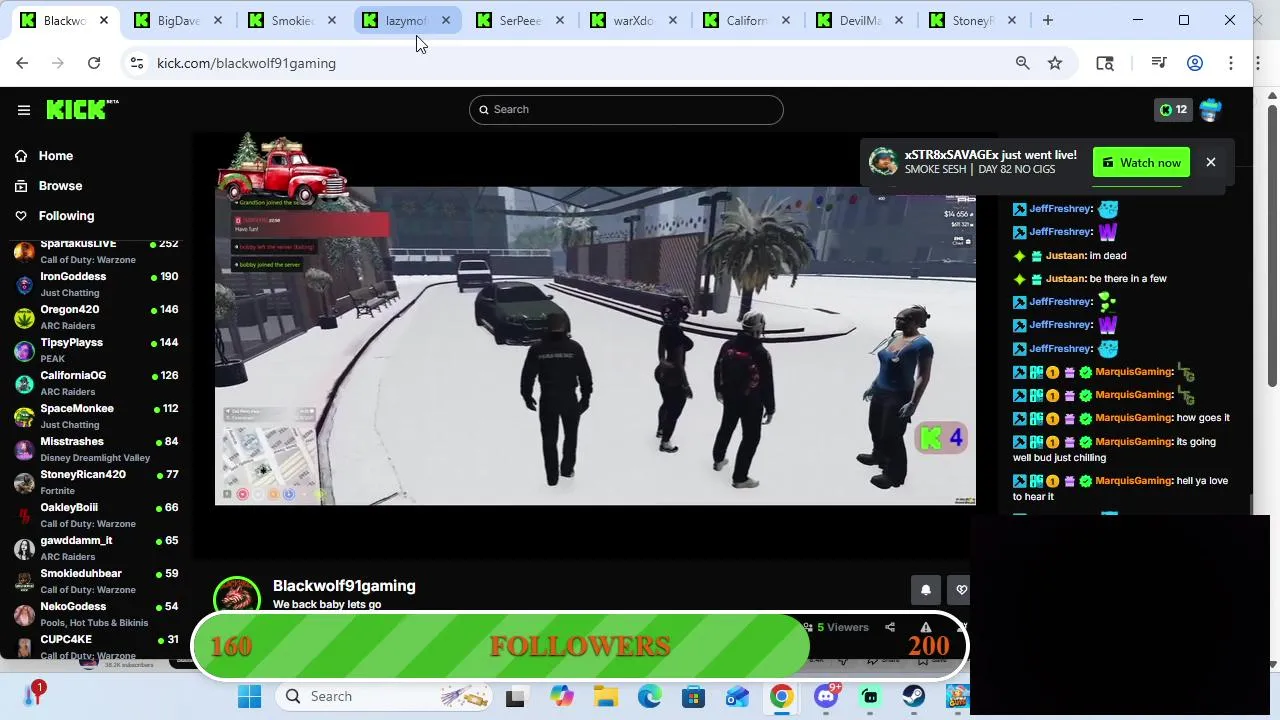
Task: Click the report warning triangle icon
Action: [x=925, y=627]
